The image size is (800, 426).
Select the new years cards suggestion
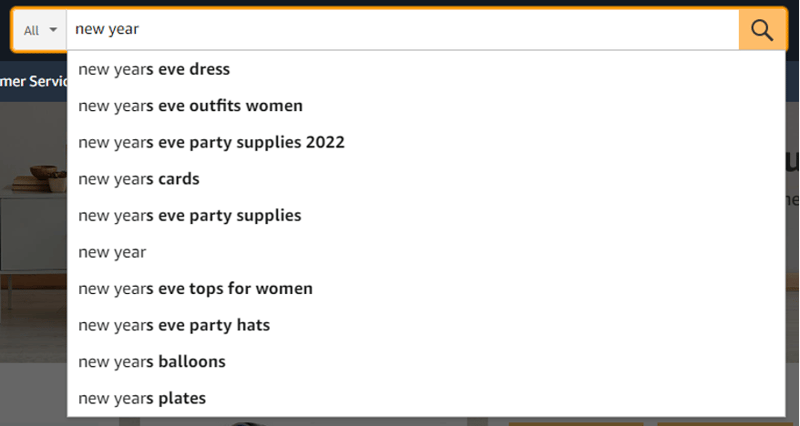(426, 179)
